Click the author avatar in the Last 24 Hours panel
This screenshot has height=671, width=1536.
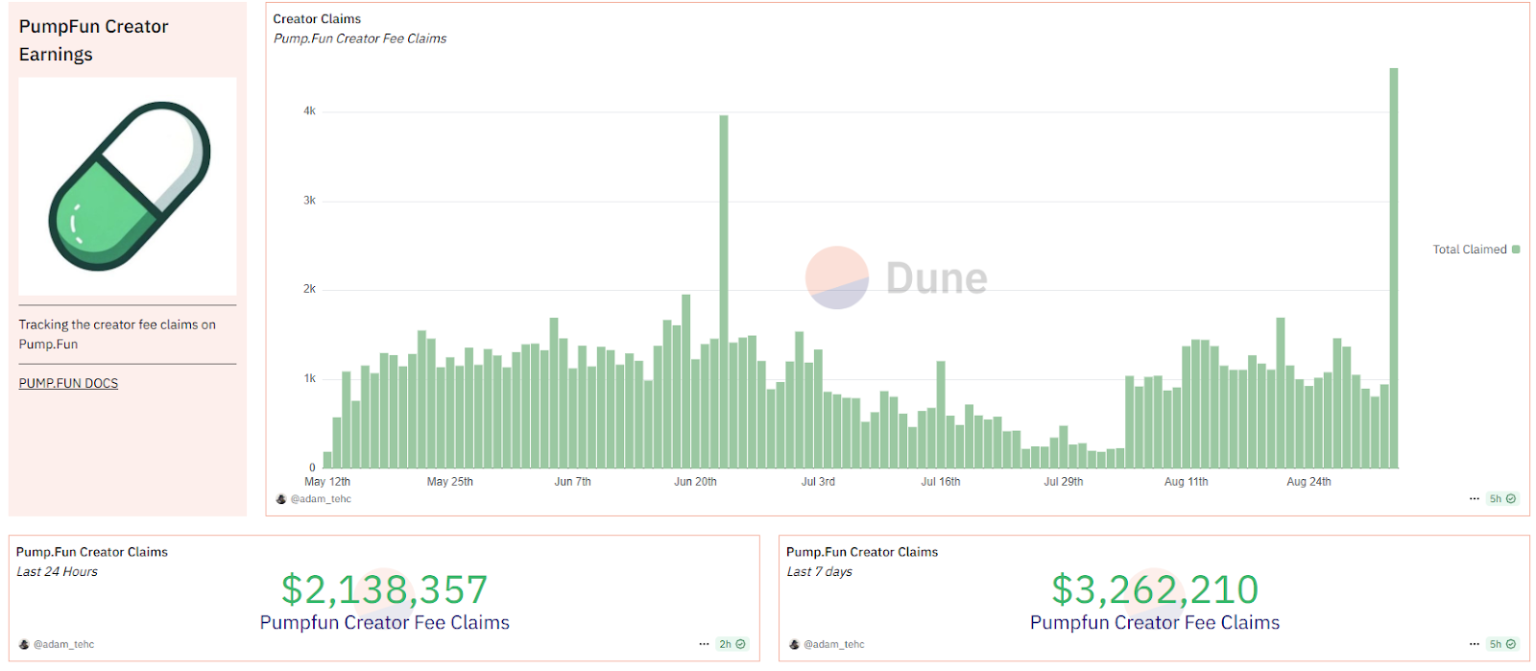point(24,645)
